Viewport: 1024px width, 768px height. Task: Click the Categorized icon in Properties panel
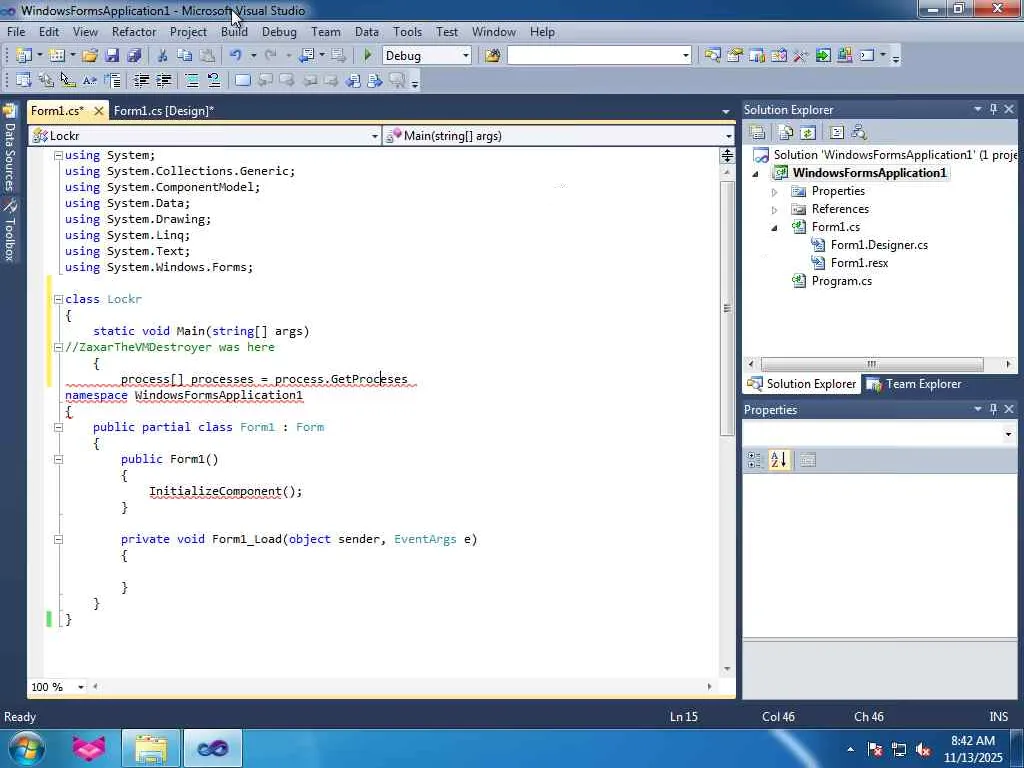[x=755, y=460]
